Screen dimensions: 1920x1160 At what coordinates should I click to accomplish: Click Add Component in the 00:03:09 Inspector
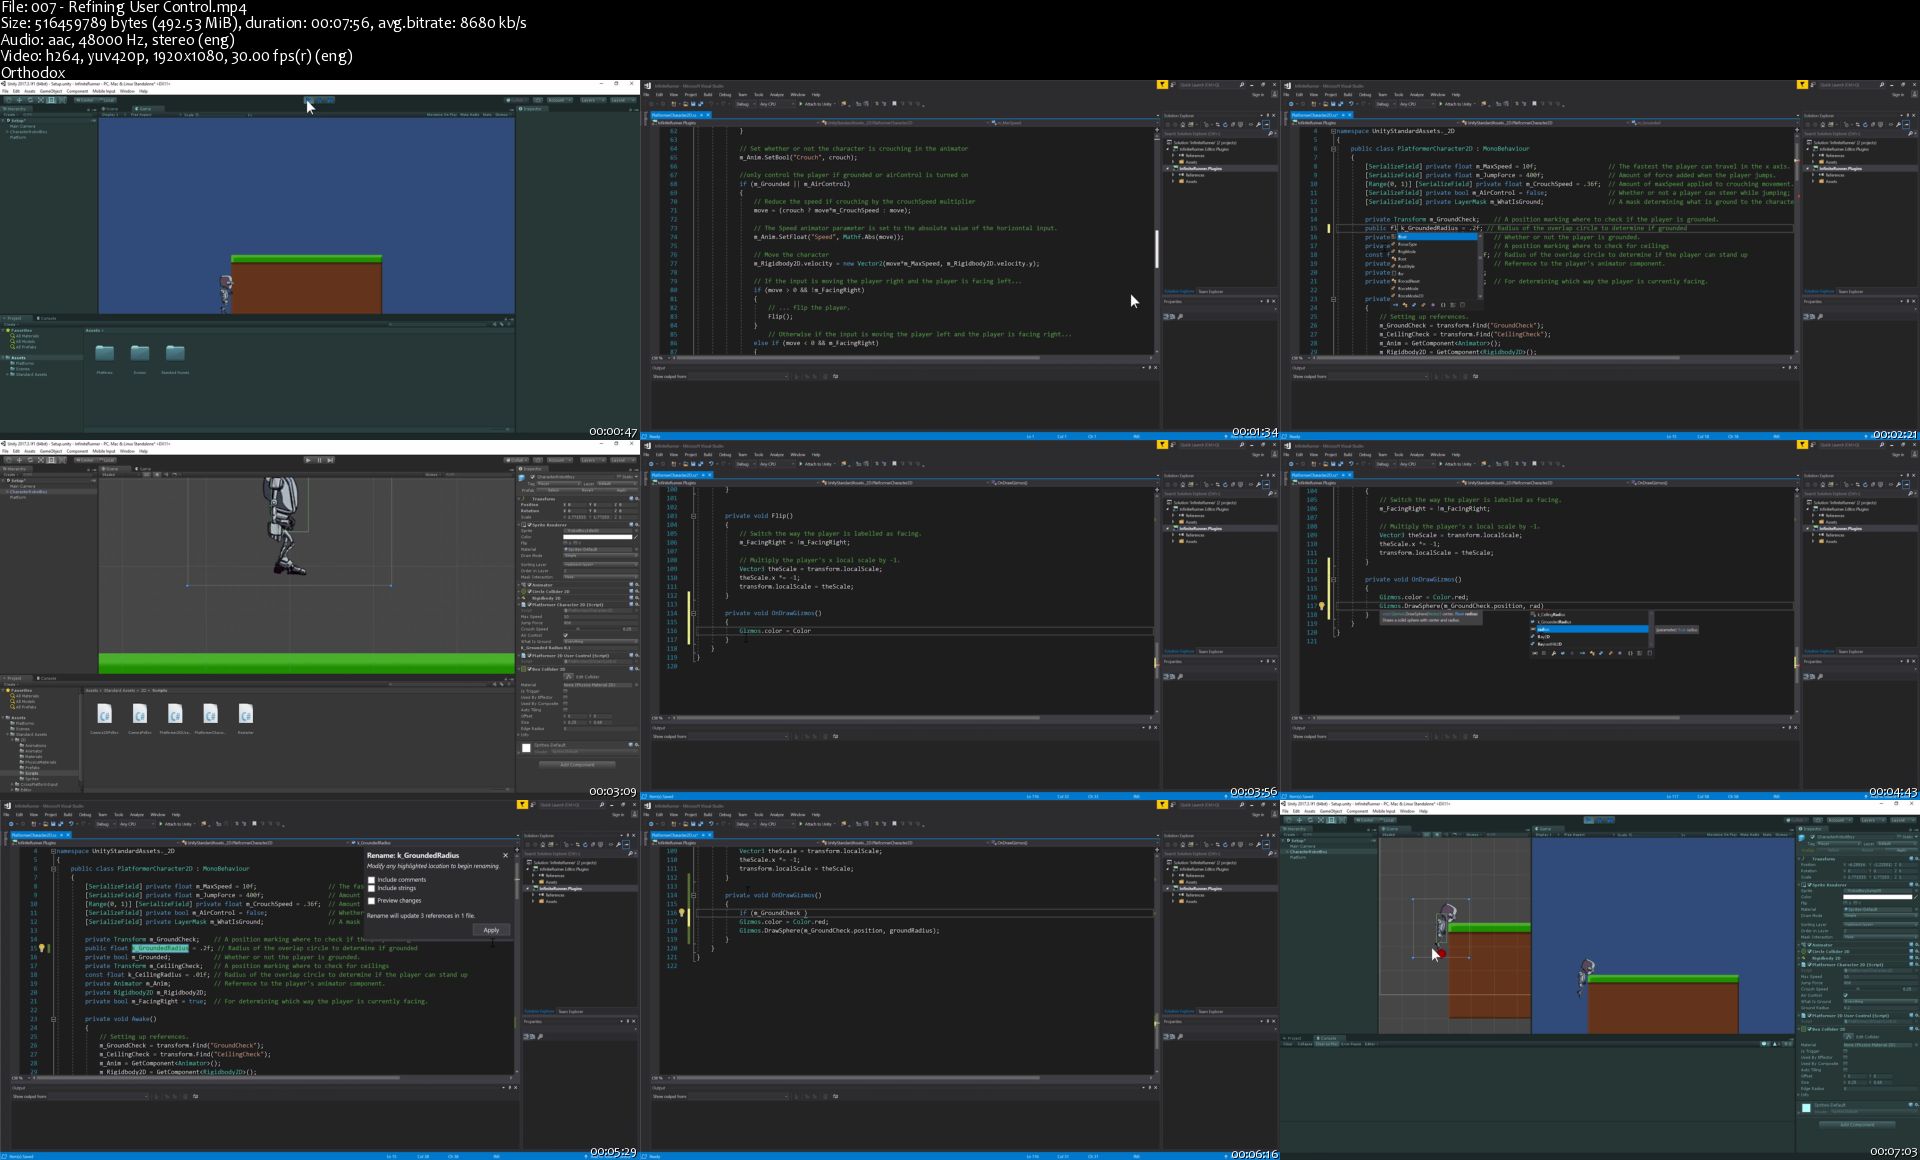click(577, 764)
